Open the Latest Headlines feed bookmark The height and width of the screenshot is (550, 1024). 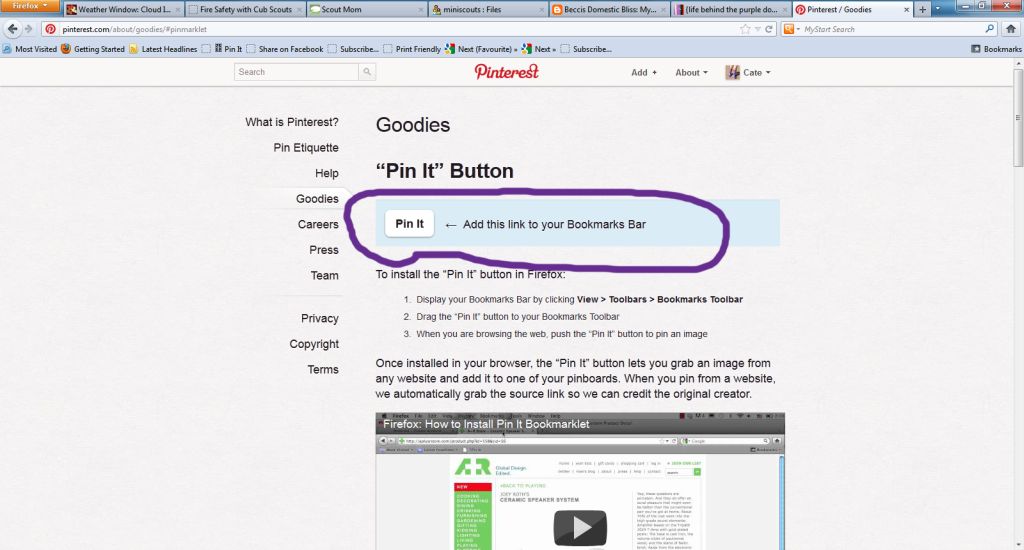click(163, 49)
